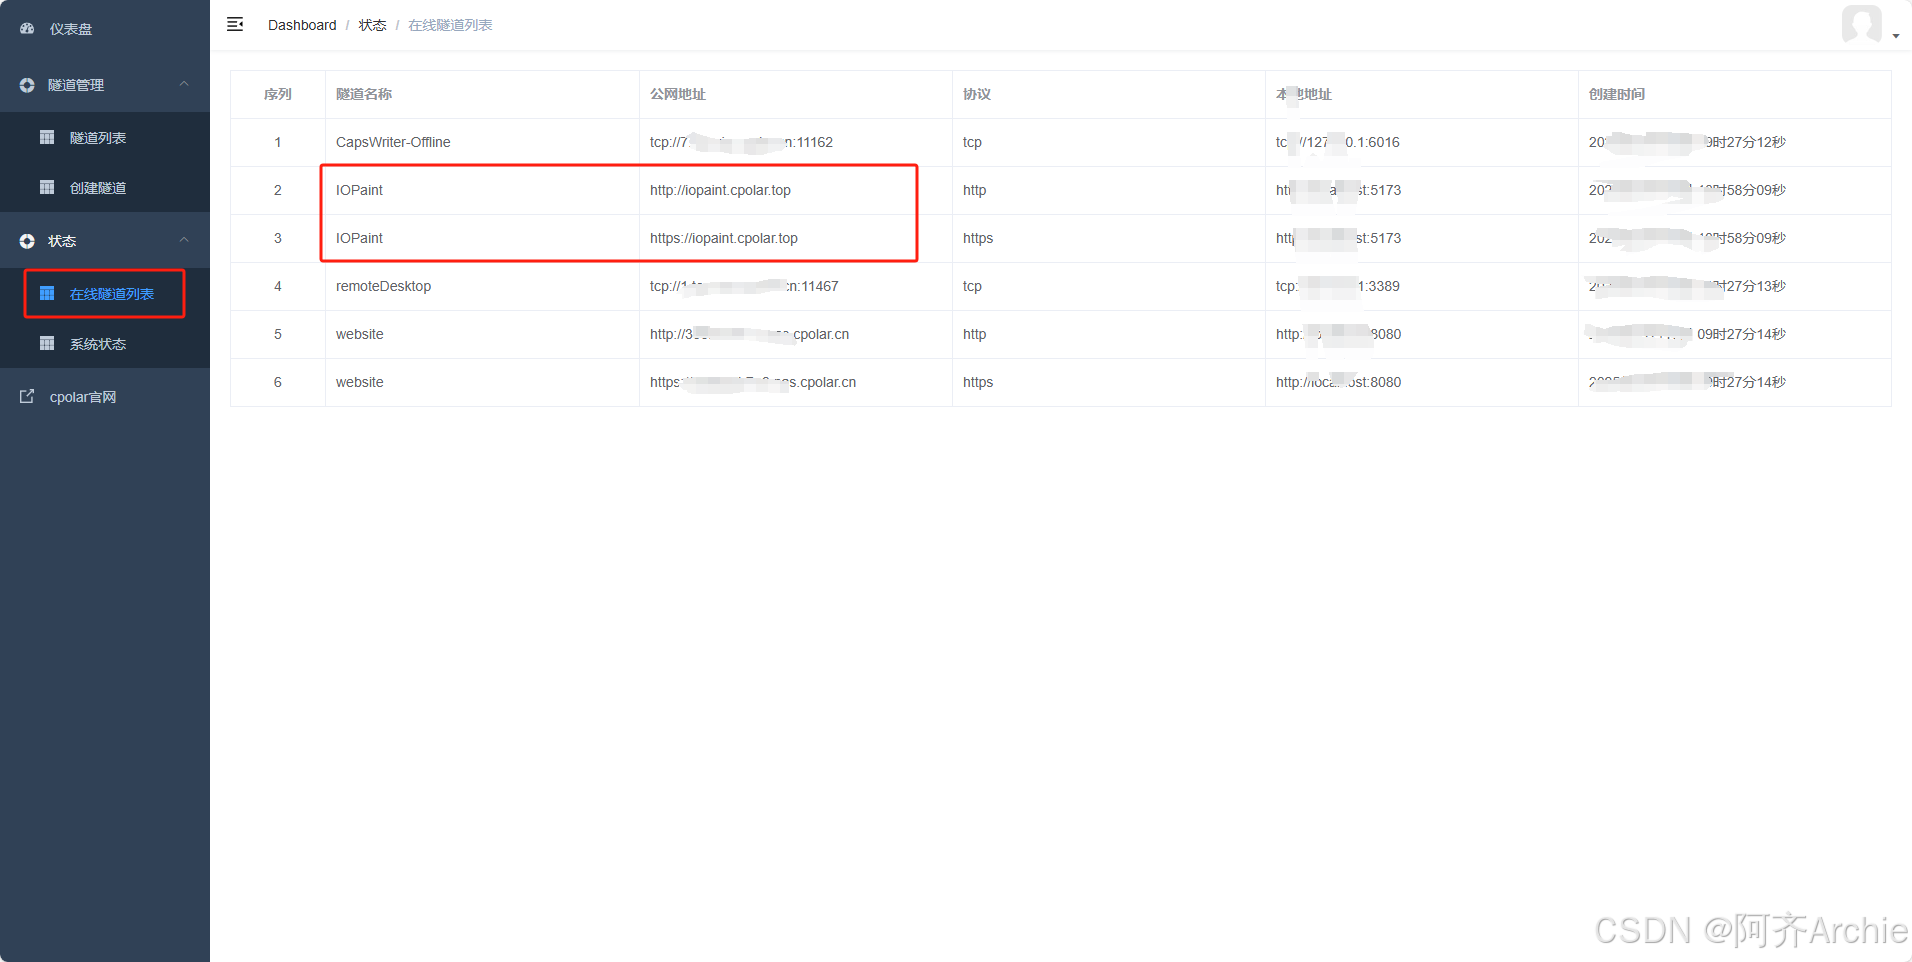Click the hamburger sidebar collapse icon
The height and width of the screenshot is (962, 1912).
point(235,25)
